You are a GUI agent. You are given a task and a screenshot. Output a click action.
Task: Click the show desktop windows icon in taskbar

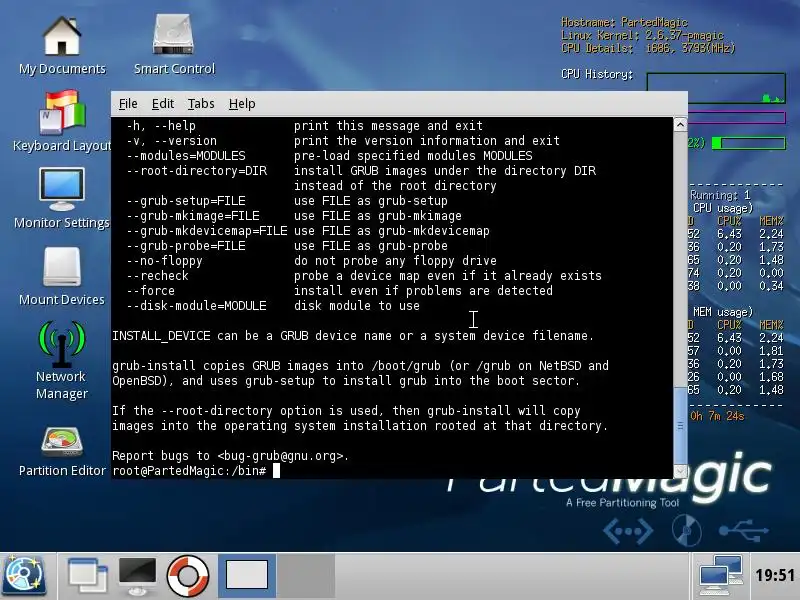pos(87,576)
